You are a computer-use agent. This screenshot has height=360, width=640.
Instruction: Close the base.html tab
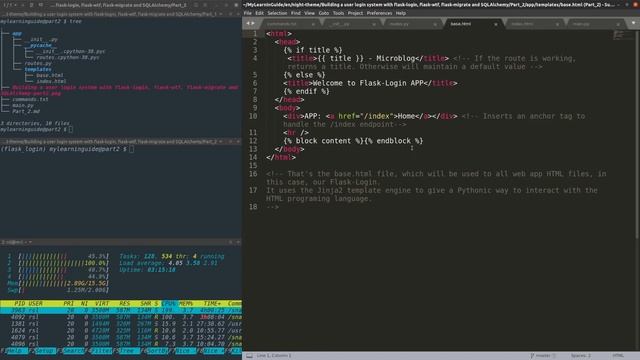496,24
